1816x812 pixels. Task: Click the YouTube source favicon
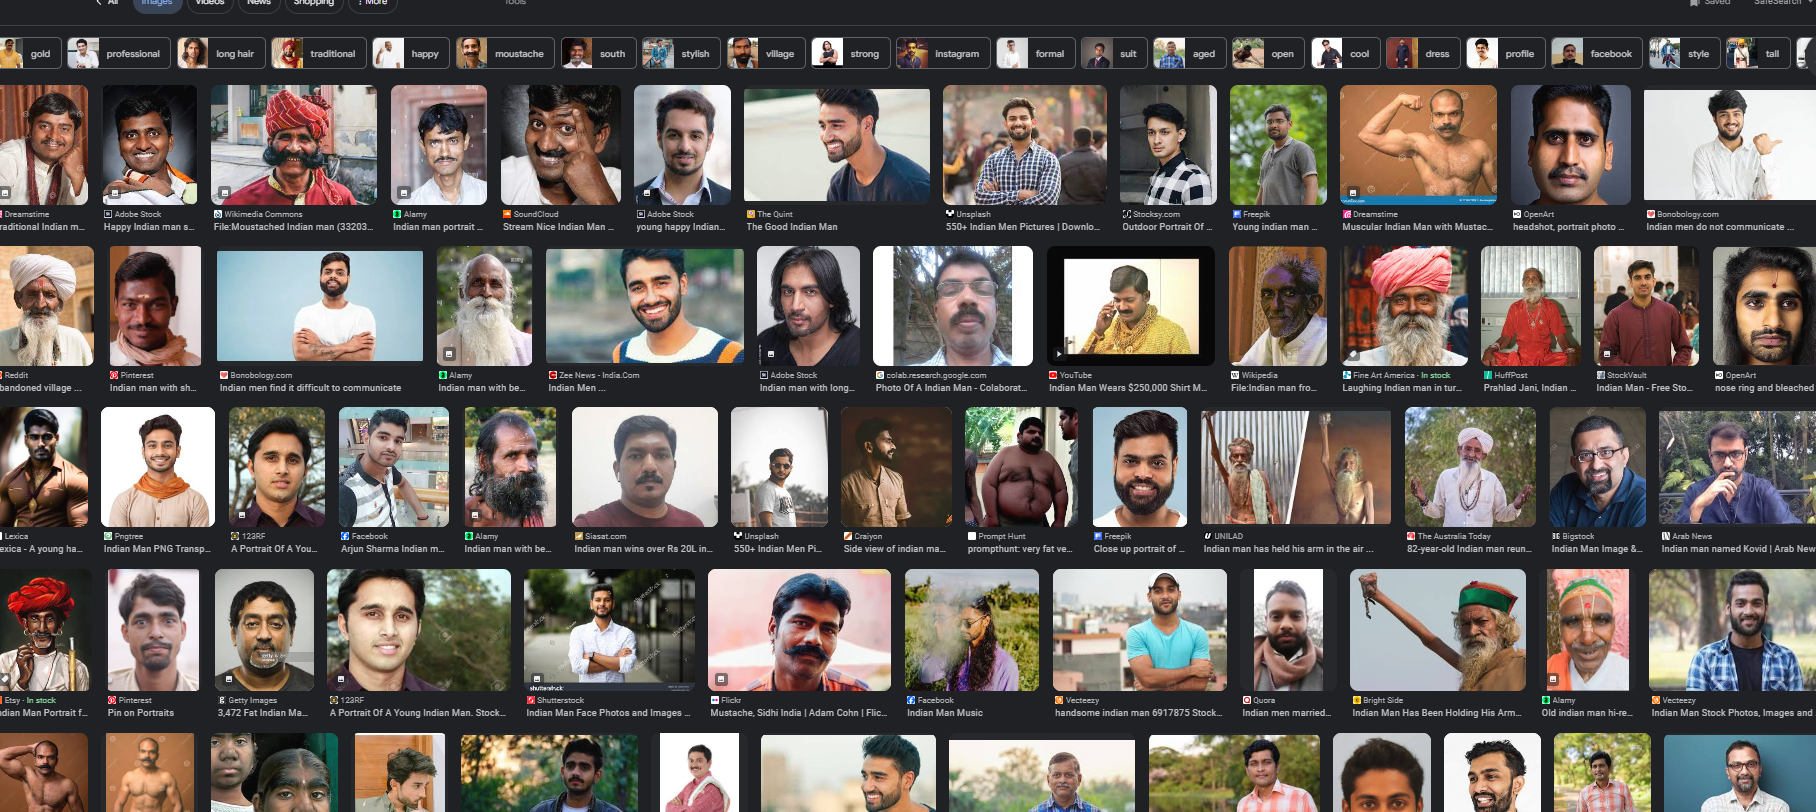click(1053, 375)
